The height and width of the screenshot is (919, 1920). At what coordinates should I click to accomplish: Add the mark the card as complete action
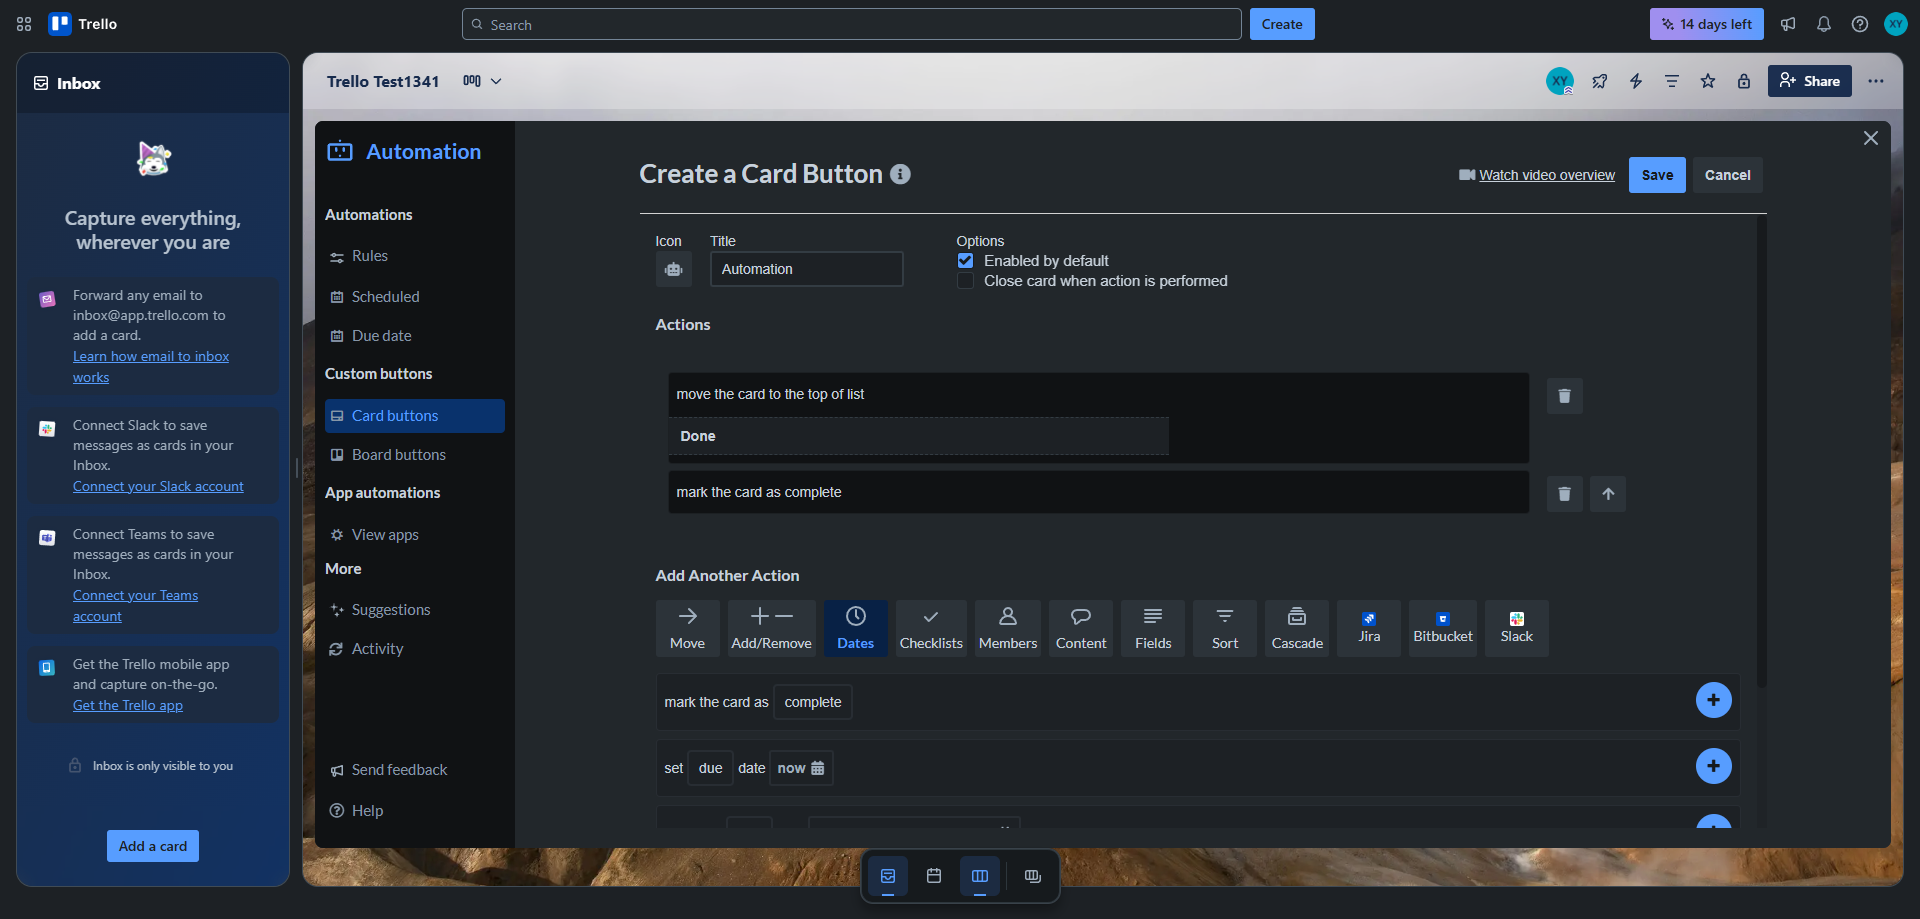tap(1714, 700)
